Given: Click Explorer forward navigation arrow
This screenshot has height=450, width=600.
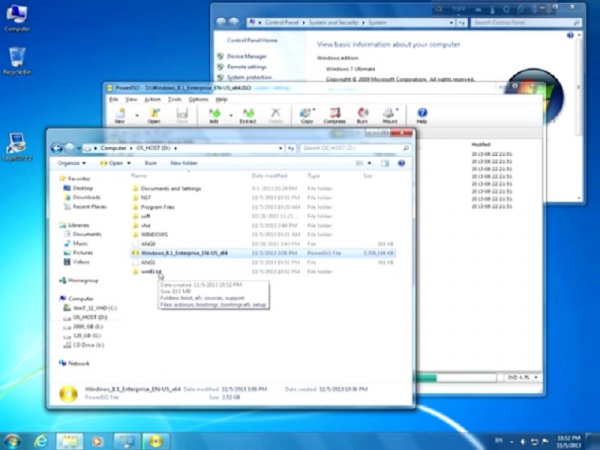Looking at the screenshot, I should pos(70,148).
